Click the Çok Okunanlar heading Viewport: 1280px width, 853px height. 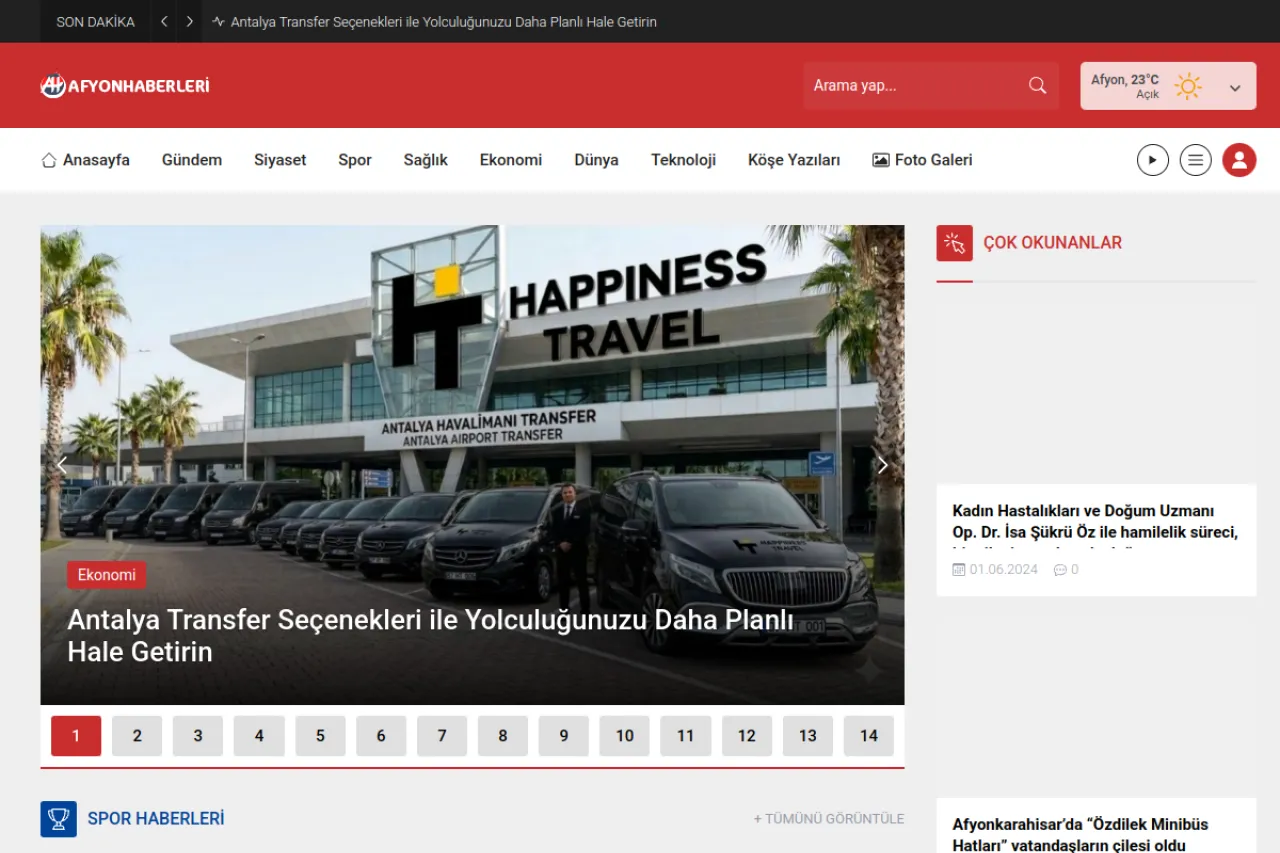pos(1053,243)
